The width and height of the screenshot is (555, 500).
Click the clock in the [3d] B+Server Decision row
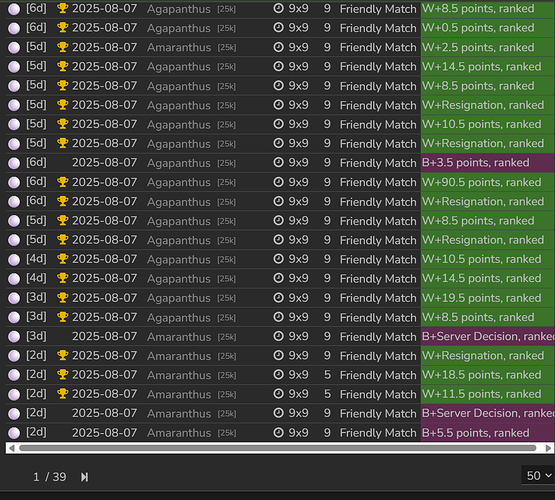279,336
